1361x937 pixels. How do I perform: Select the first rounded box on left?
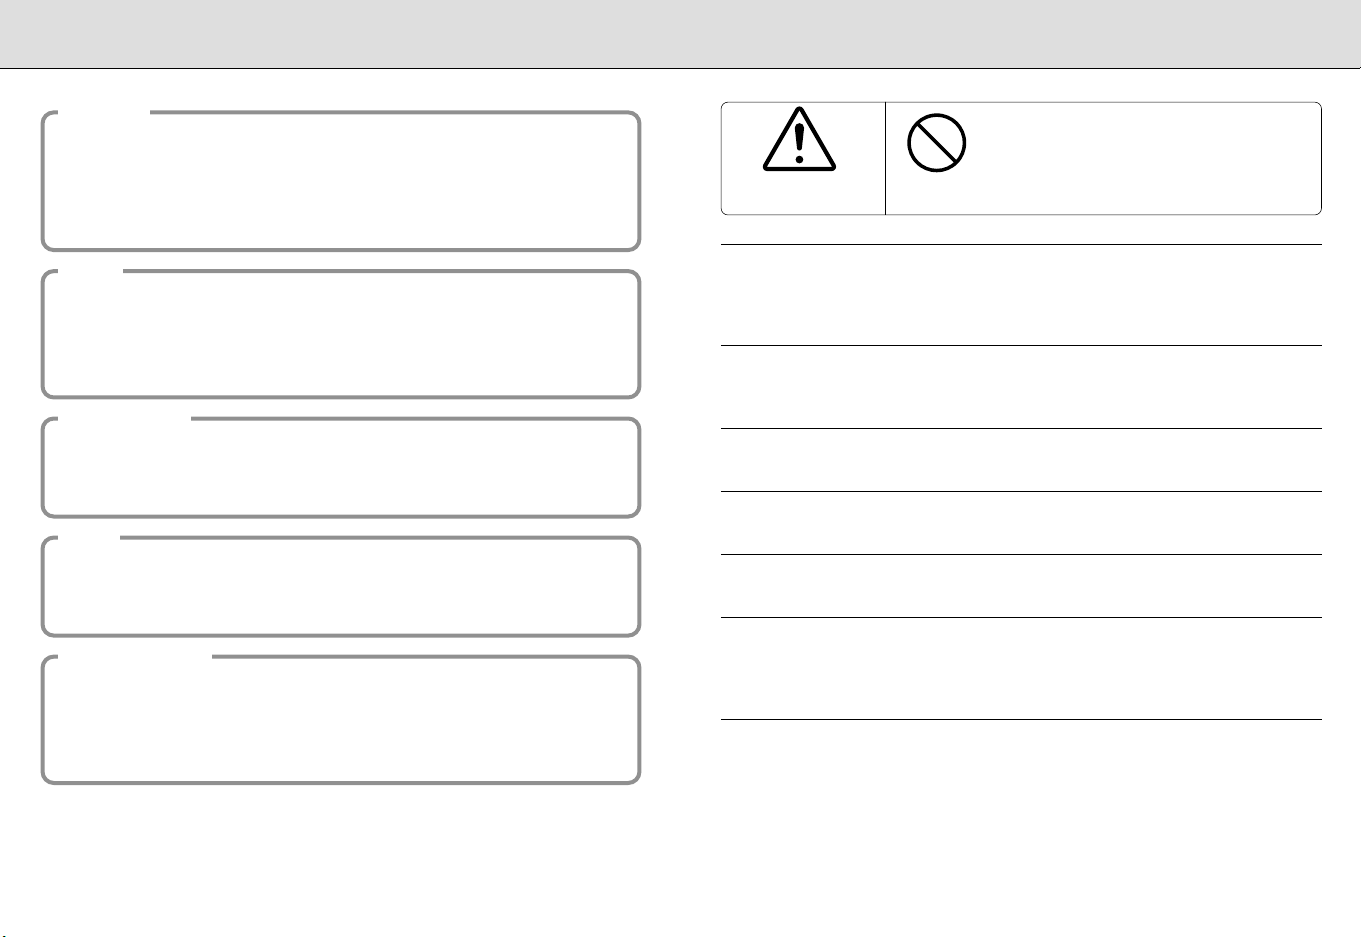[x=340, y=181]
